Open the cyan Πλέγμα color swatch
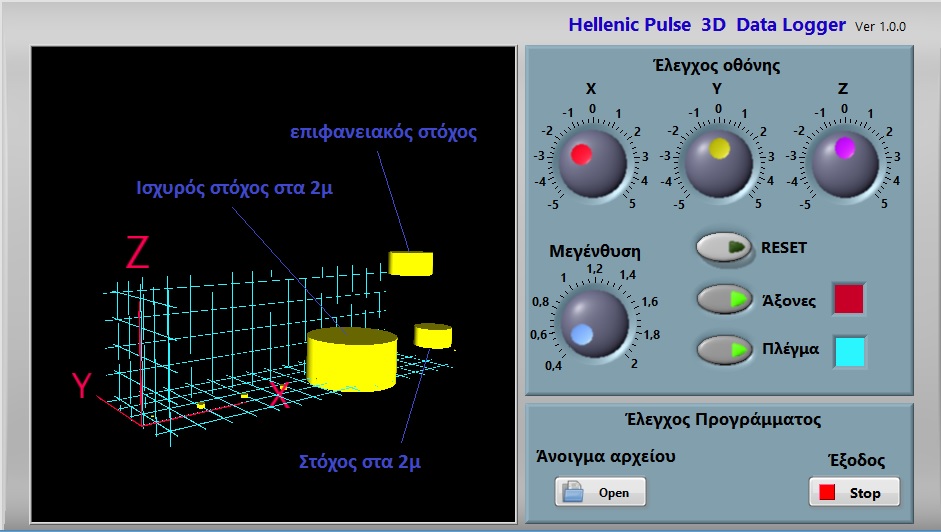 pyautogui.click(x=849, y=352)
